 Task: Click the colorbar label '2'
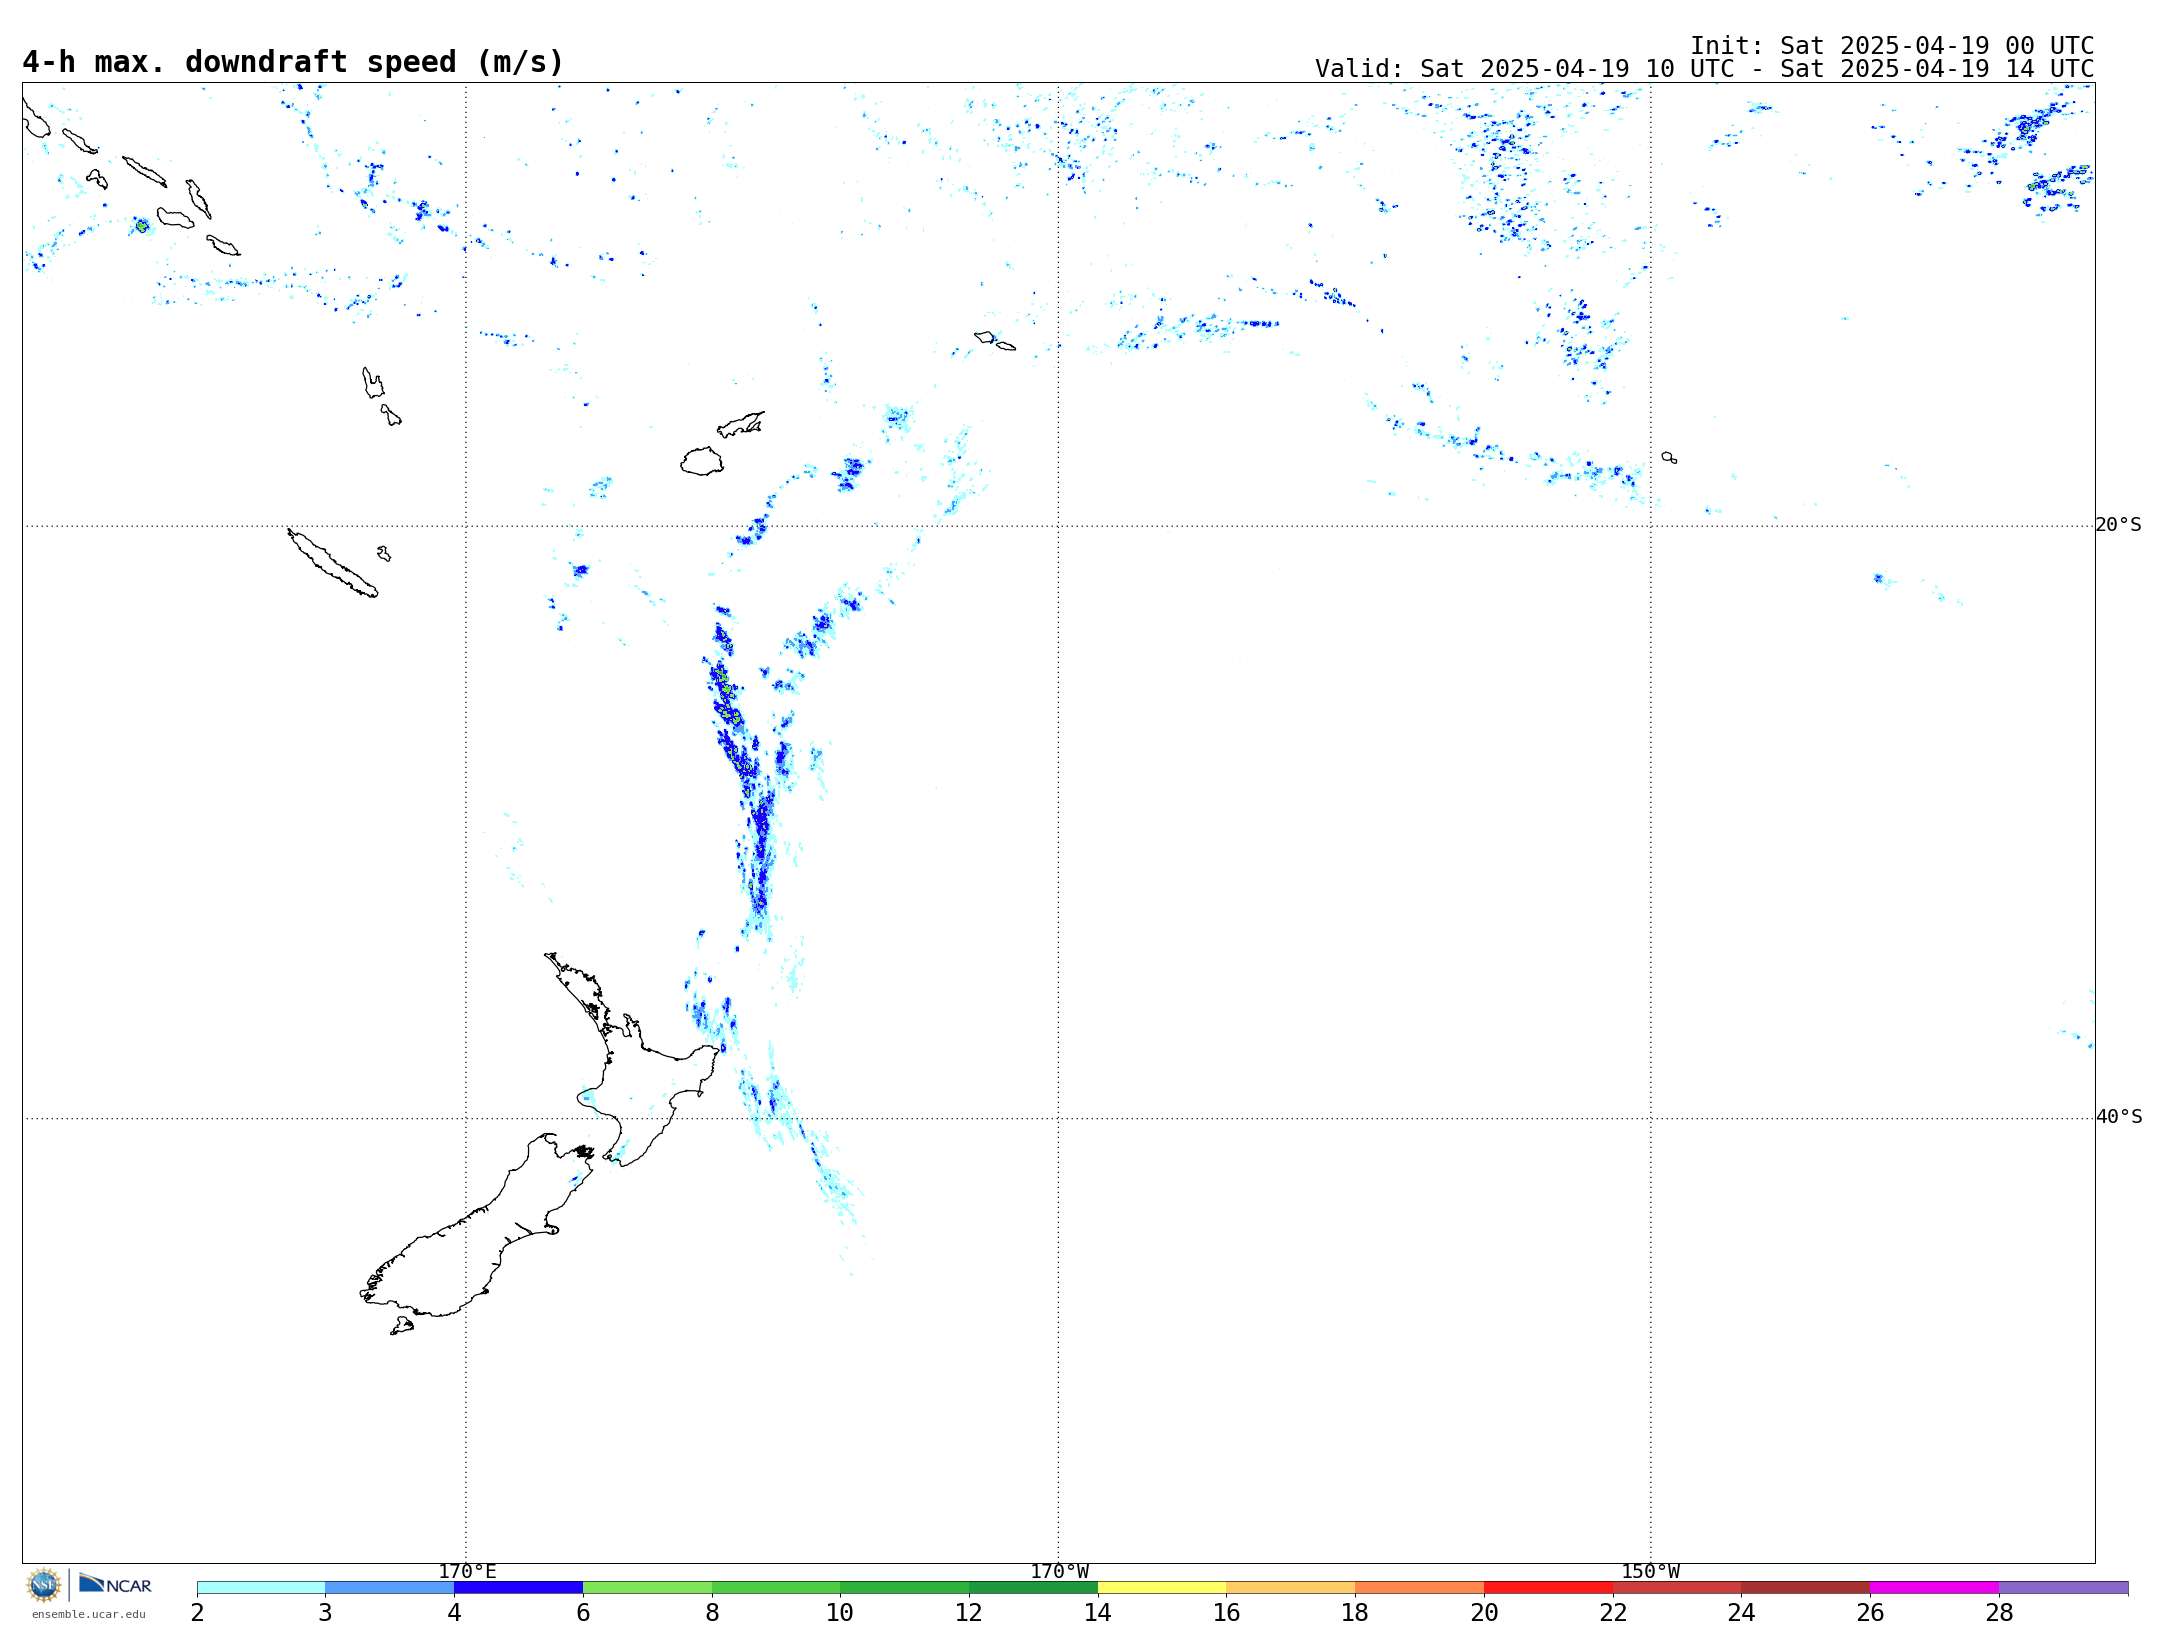pos(197,1612)
